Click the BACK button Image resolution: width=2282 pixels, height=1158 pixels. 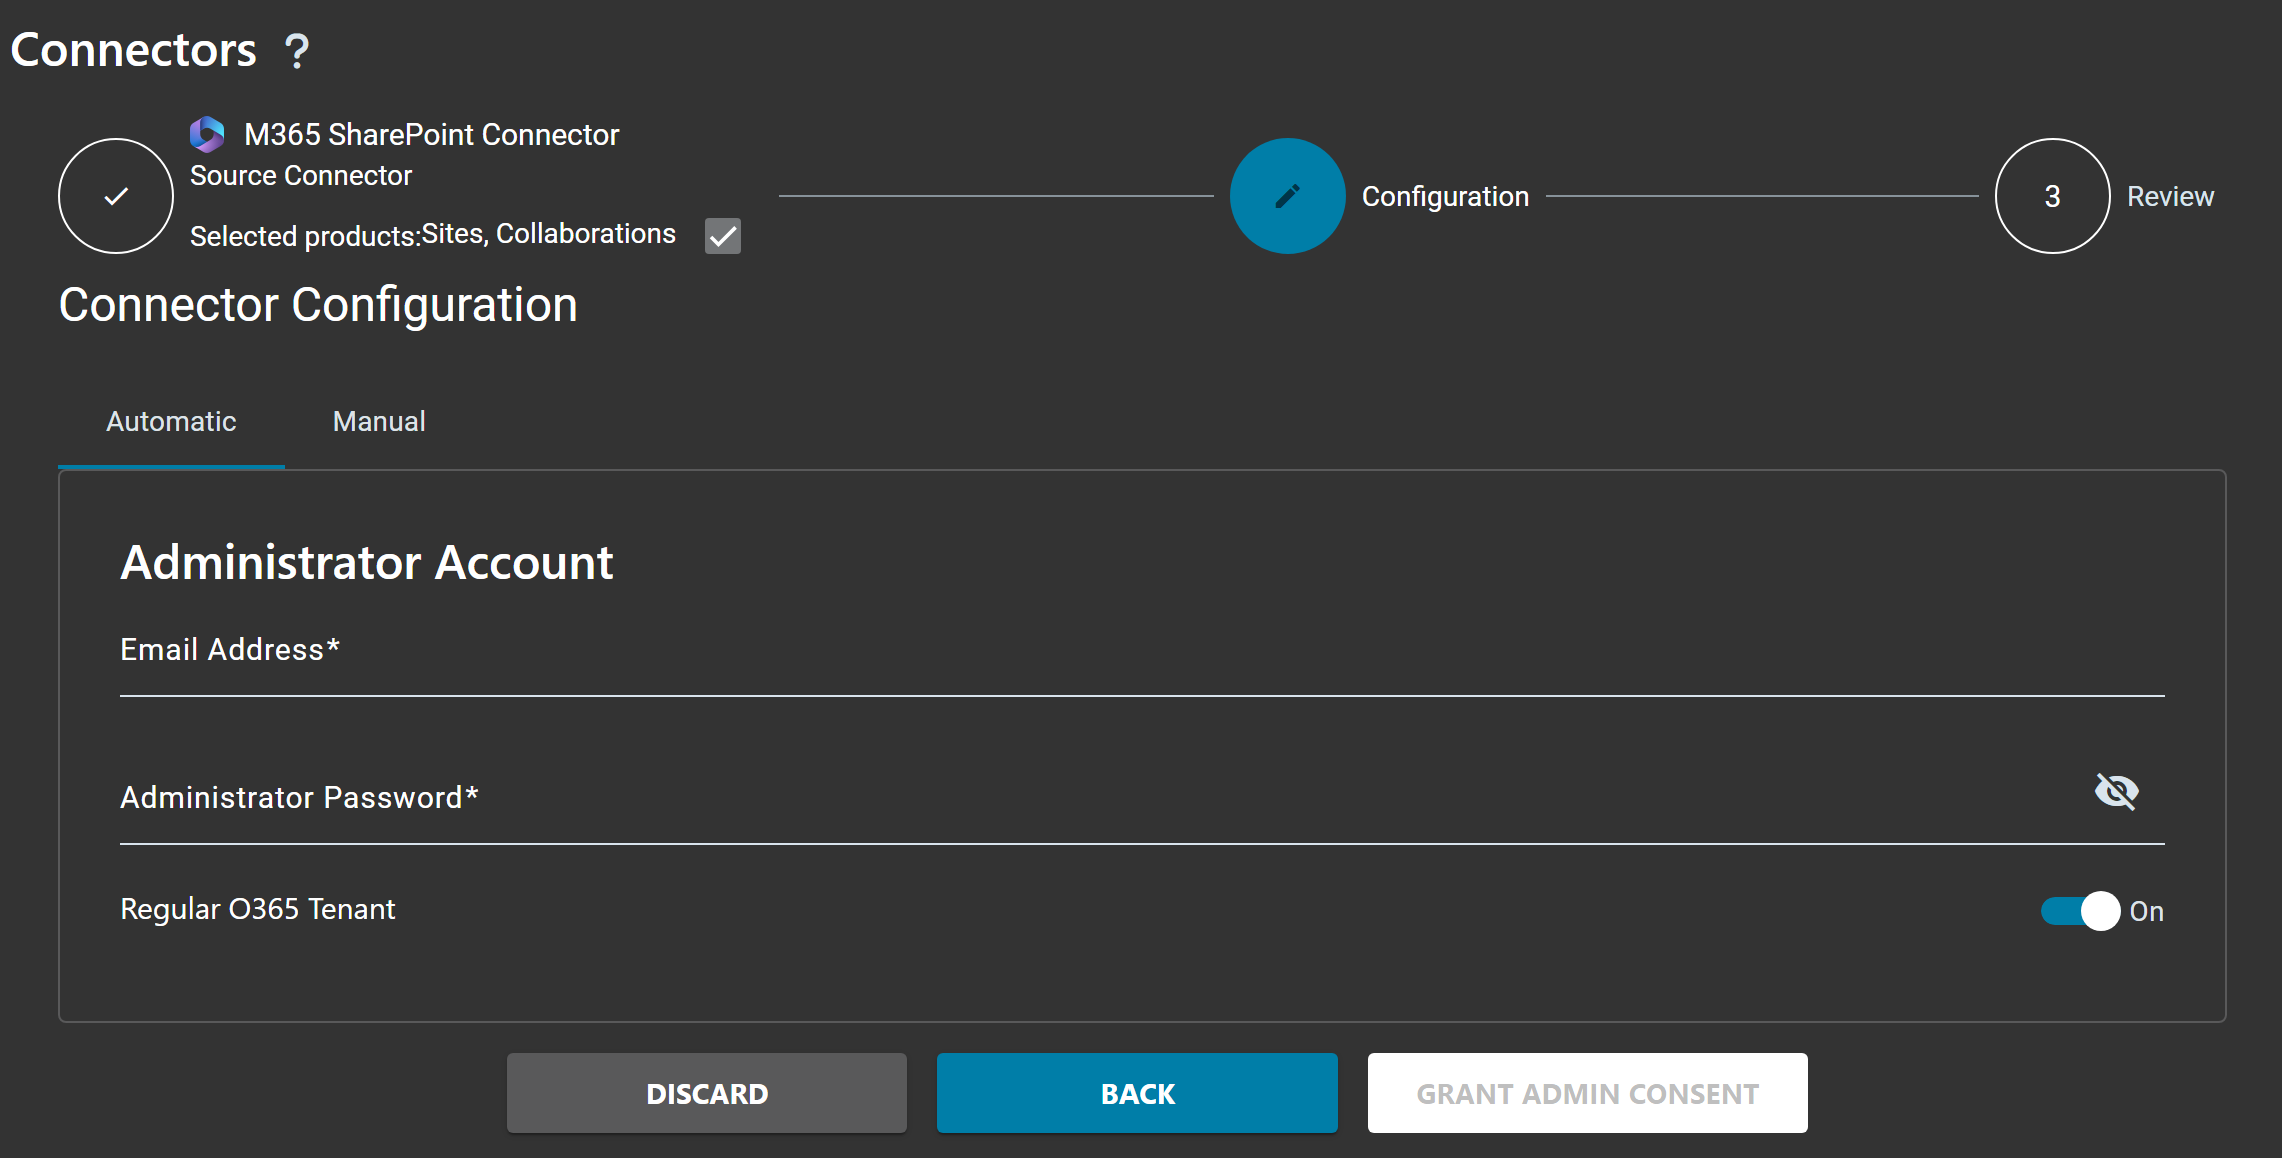[x=1137, y=1093]
